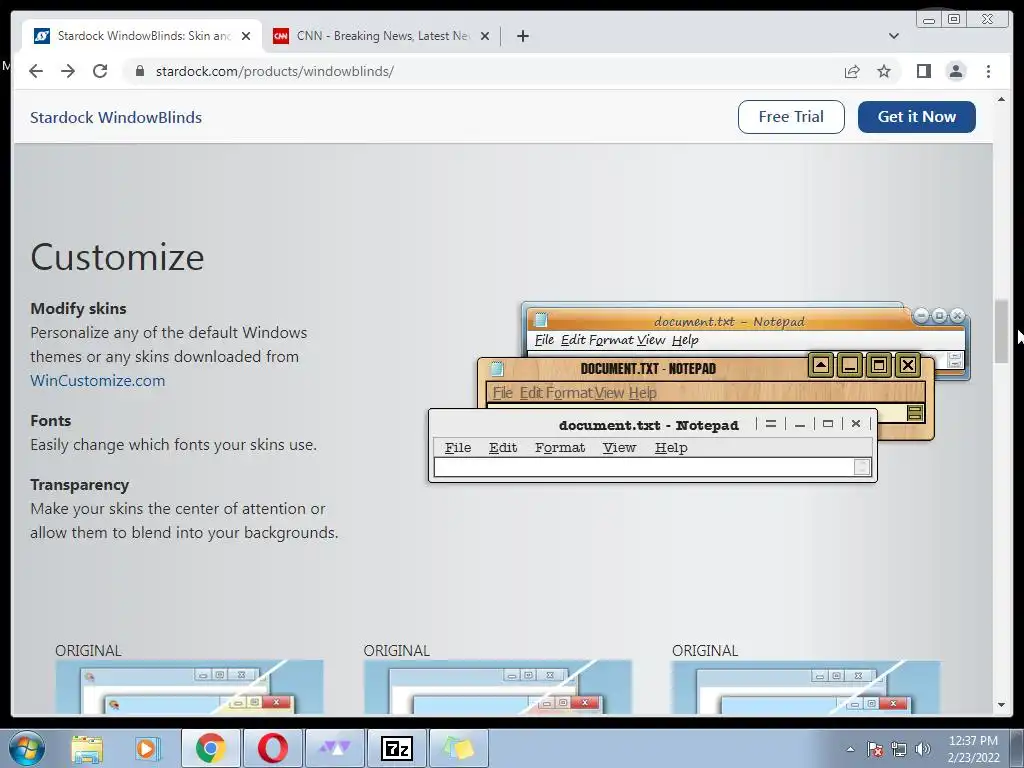Select the Stardock WindowBlinds tab

click(142, 36)
